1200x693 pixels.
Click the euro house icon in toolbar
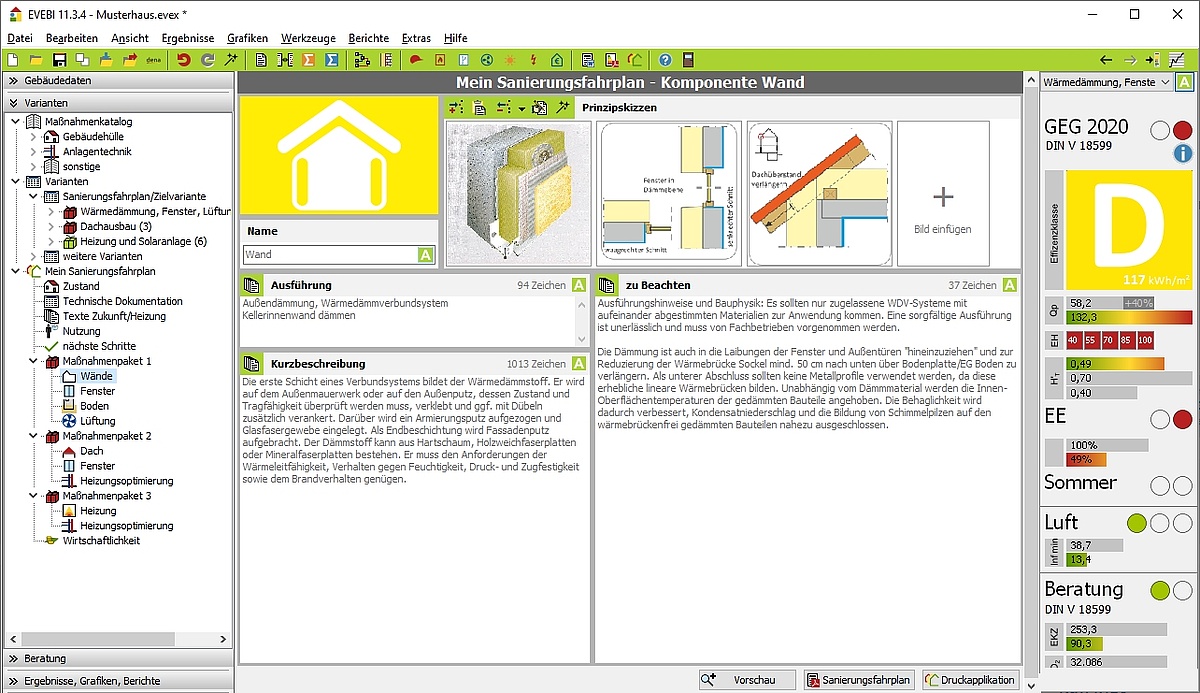(x=557, y=60)
